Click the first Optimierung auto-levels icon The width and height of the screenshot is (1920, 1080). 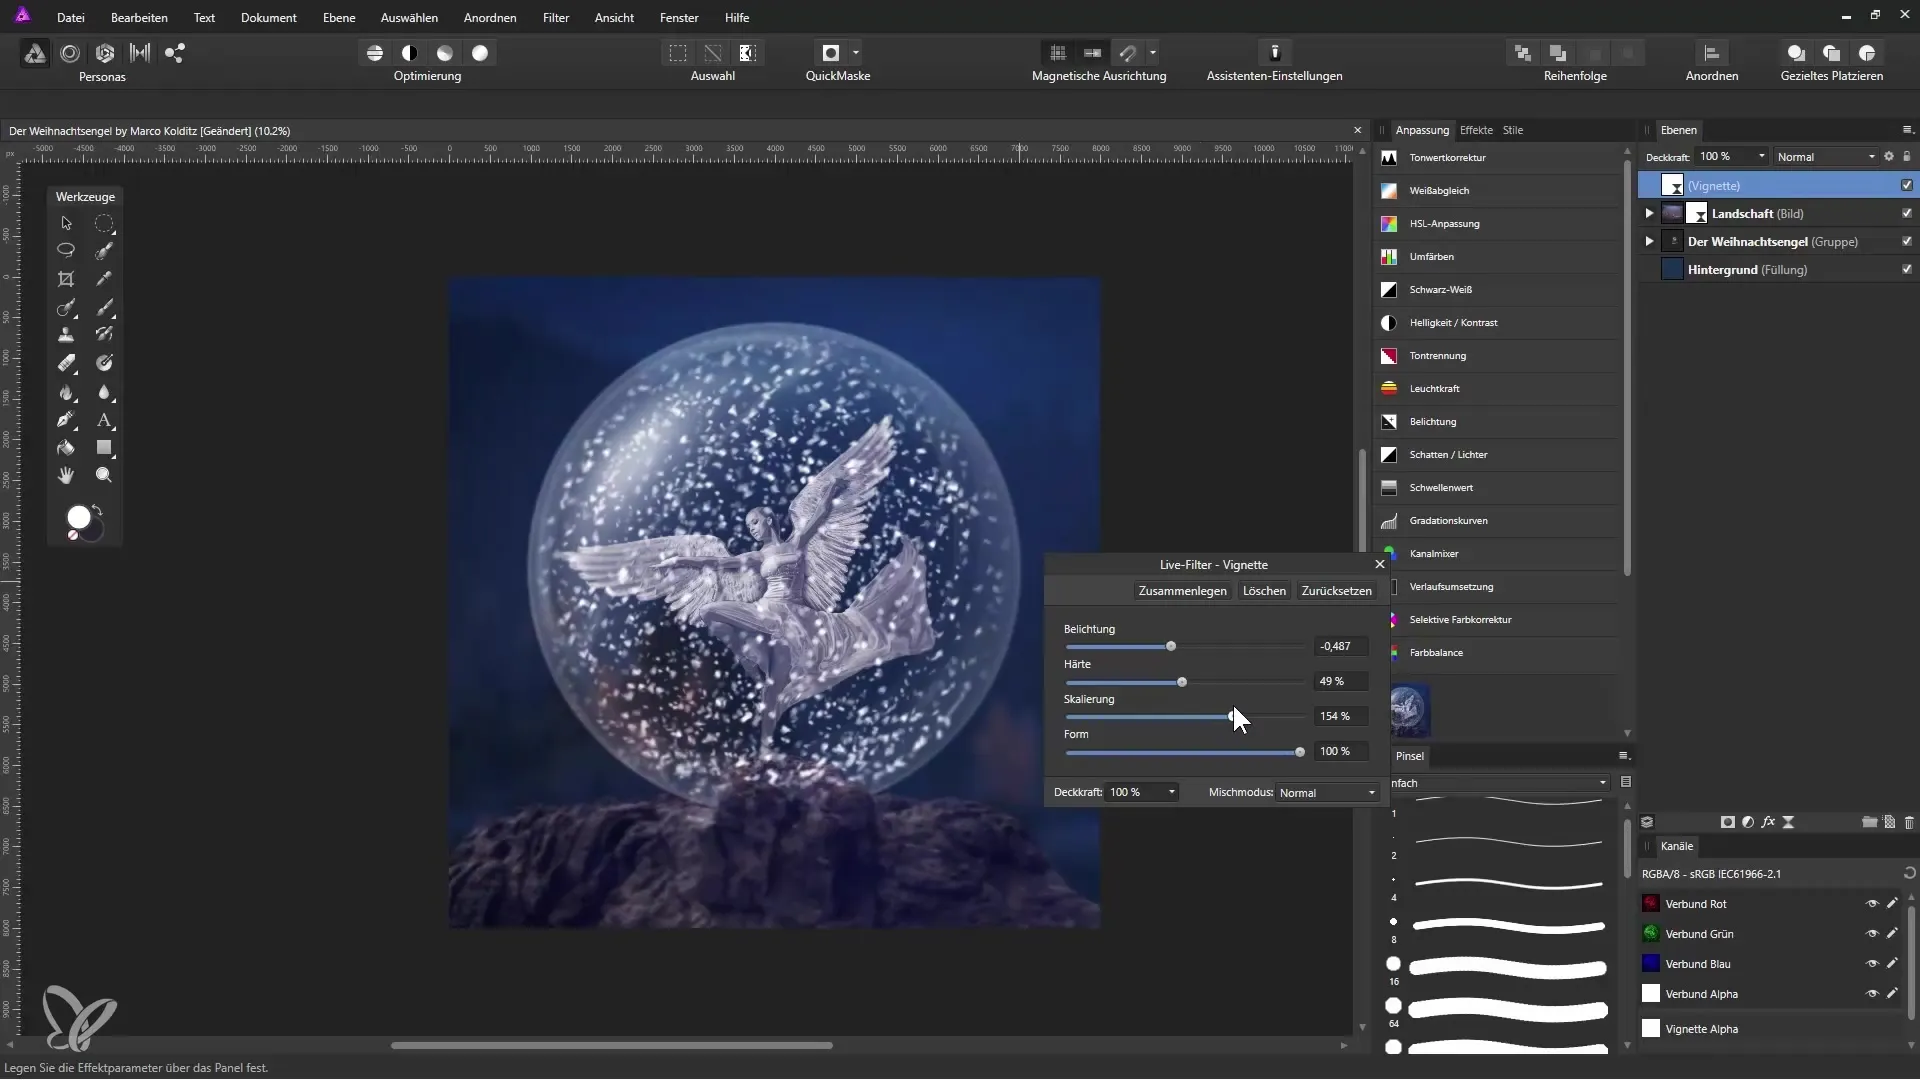tap(375, 53)
